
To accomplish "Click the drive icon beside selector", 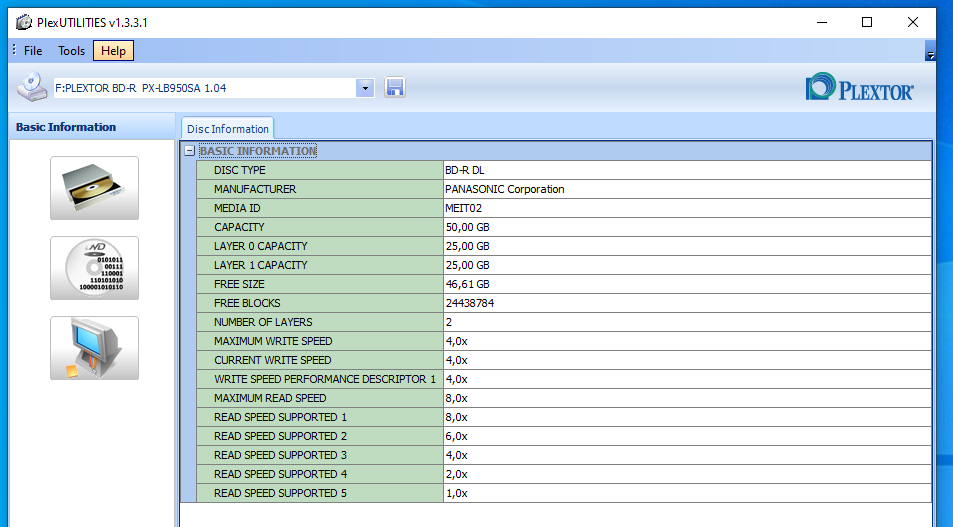I will [x=32, y=87].
